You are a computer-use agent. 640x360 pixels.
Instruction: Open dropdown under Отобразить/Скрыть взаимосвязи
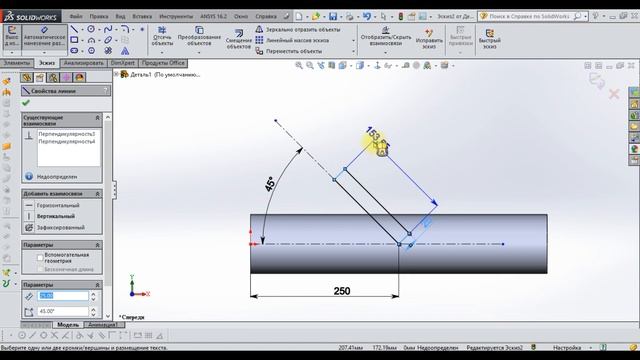point(385,52)
